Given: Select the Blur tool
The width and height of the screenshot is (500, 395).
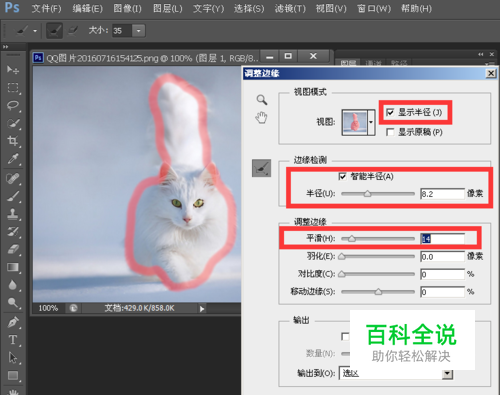Looking at the screenshot, I should pyautogui.click(x=13, y=285).
